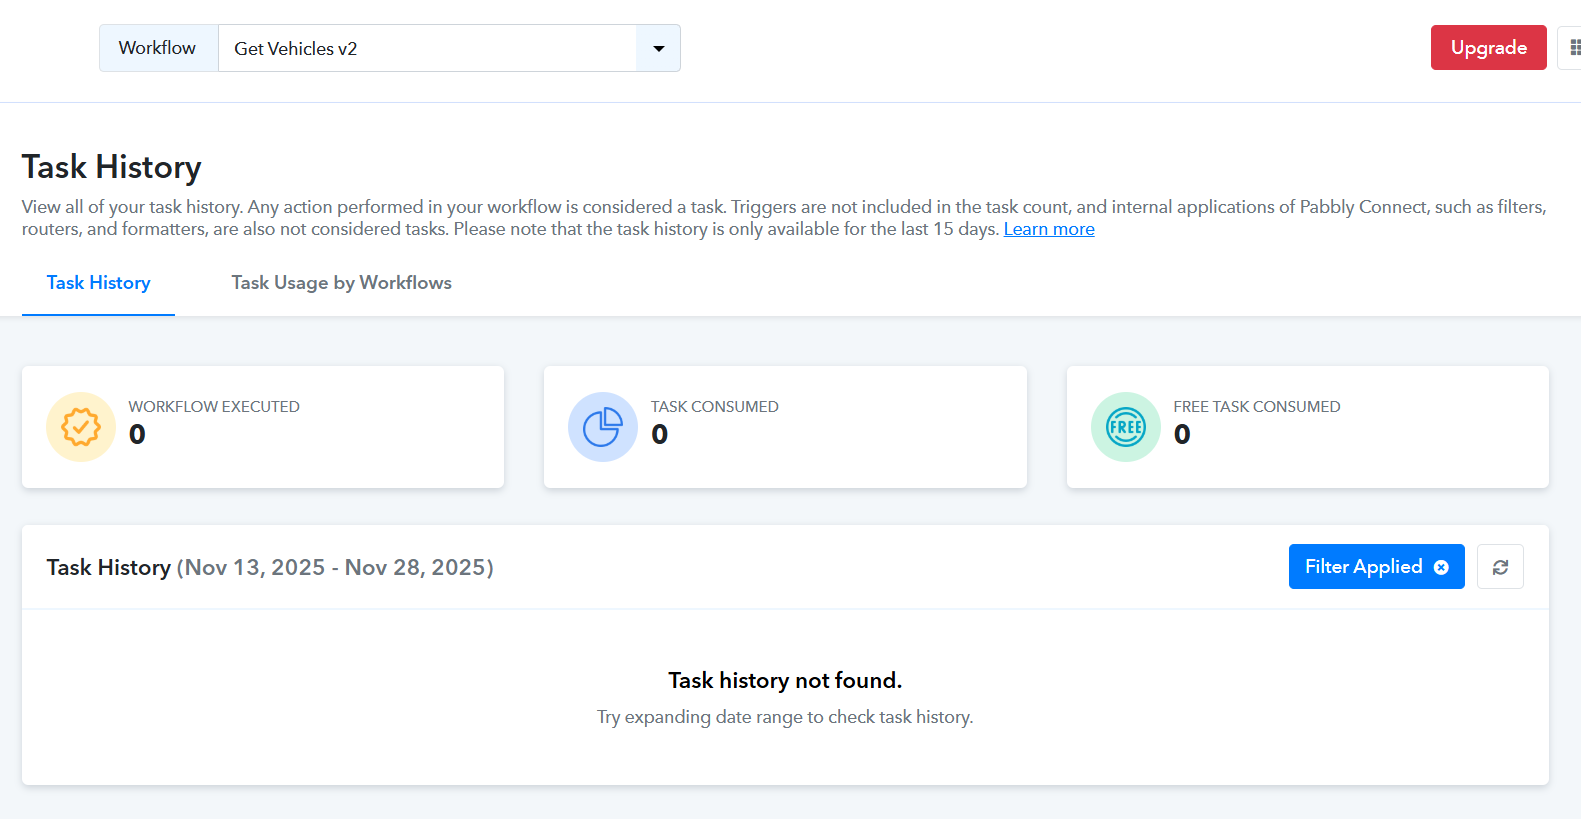Click the Filter Applied button label
The width and height of the screenshot is (1581, 819).
pos(1362,567)
